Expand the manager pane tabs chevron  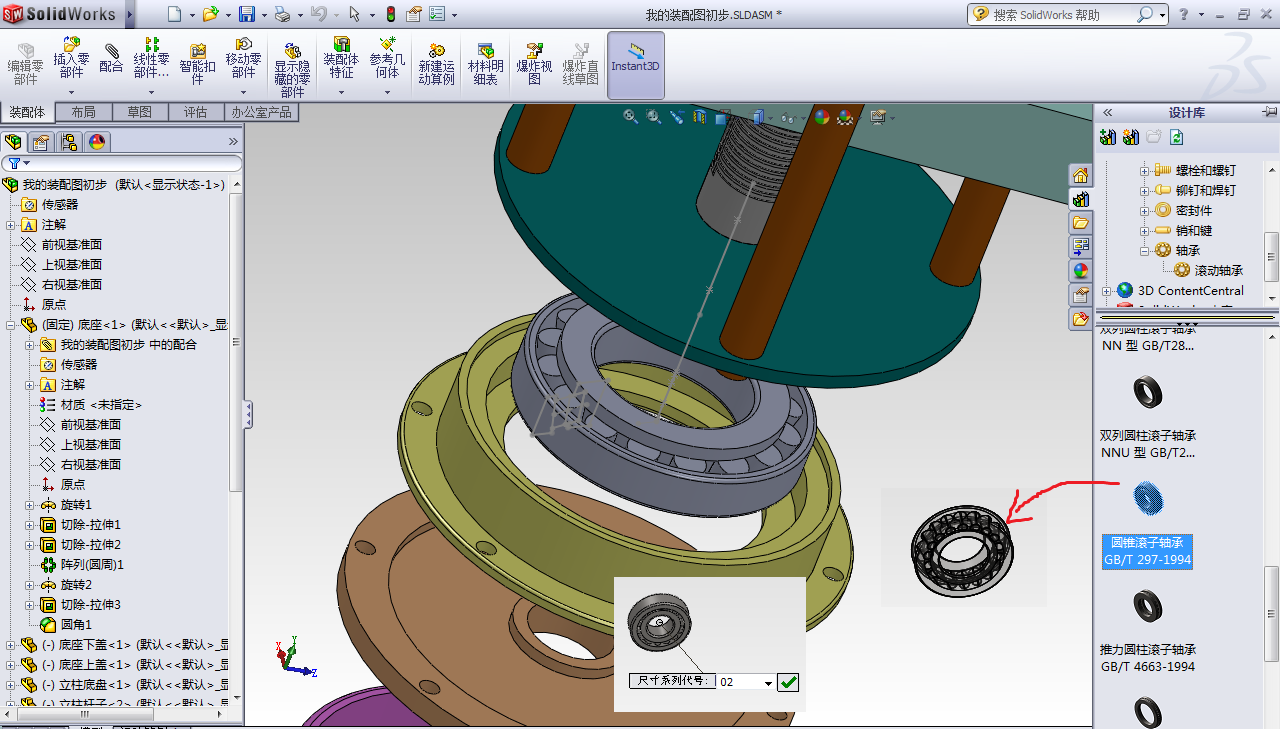233,142
